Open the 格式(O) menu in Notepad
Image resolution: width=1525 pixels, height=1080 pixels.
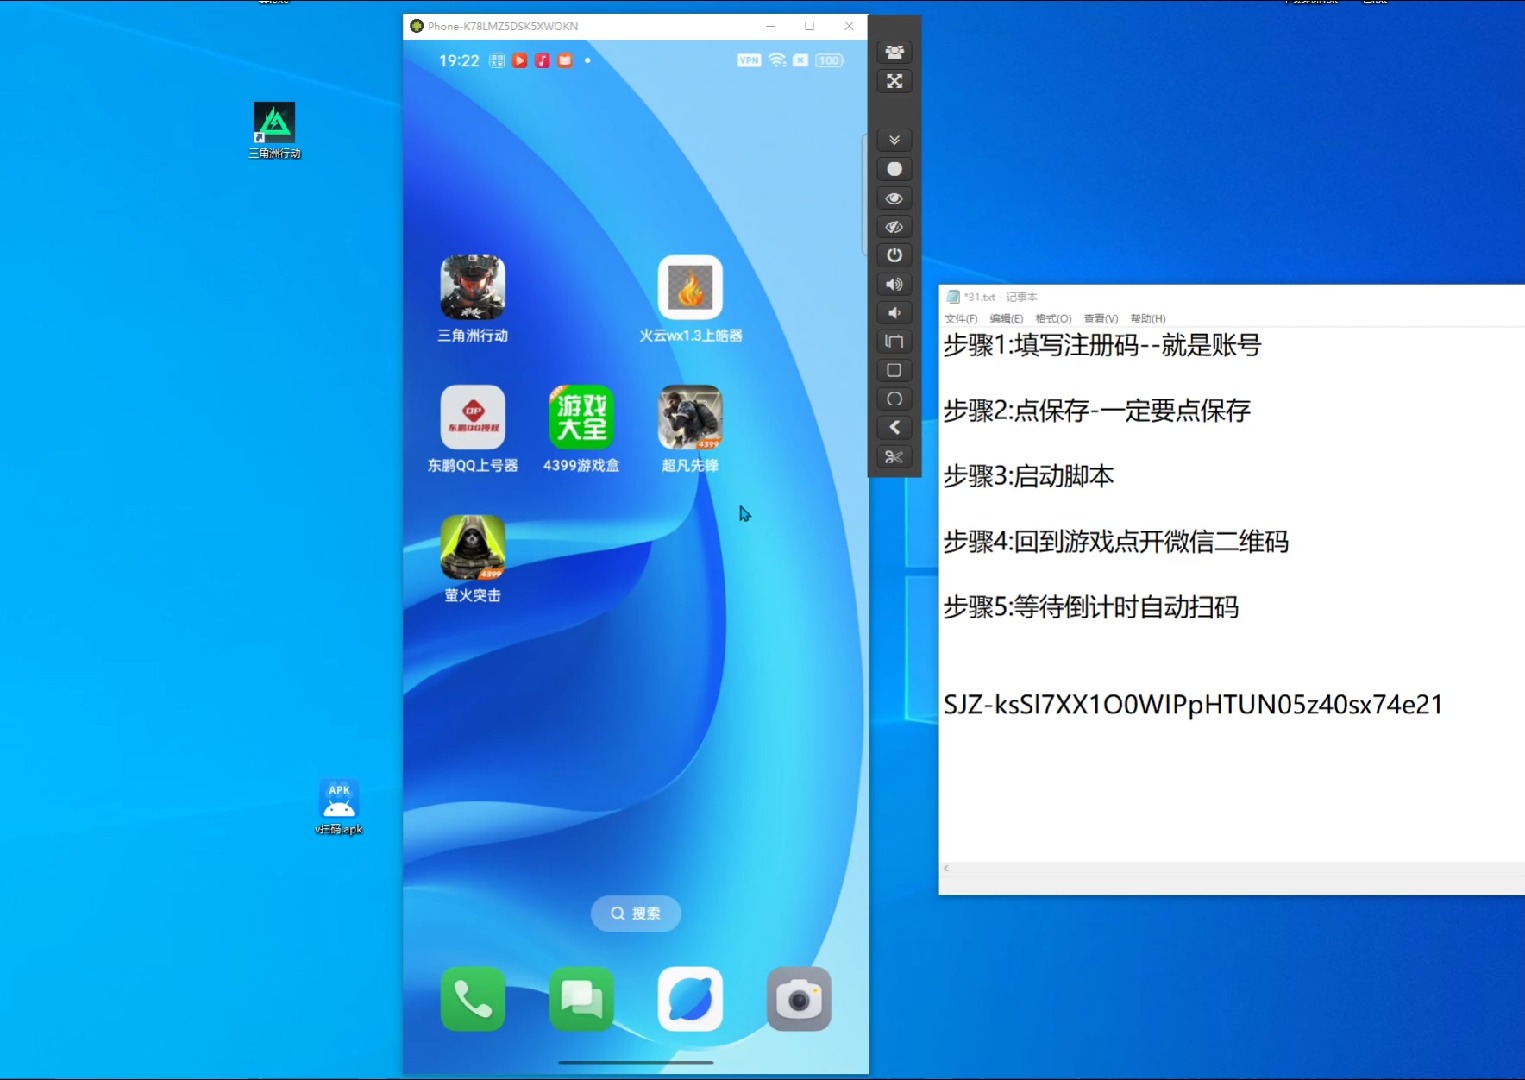(x=1053, y=319)
